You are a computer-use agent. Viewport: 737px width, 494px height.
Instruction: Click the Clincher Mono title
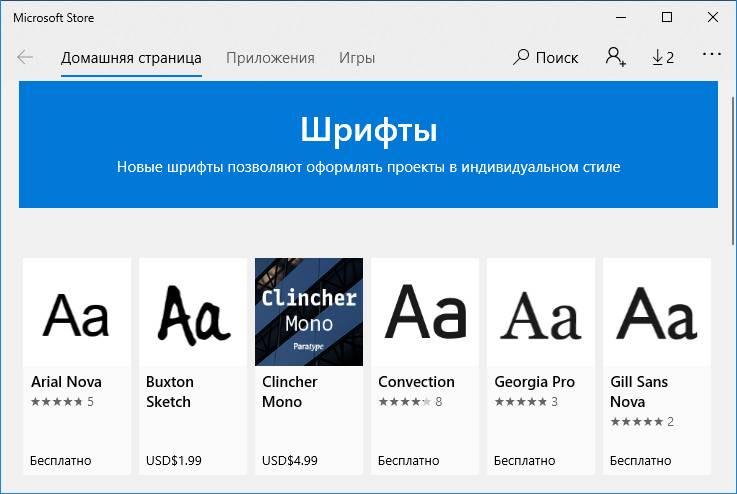tap(290, 392)
